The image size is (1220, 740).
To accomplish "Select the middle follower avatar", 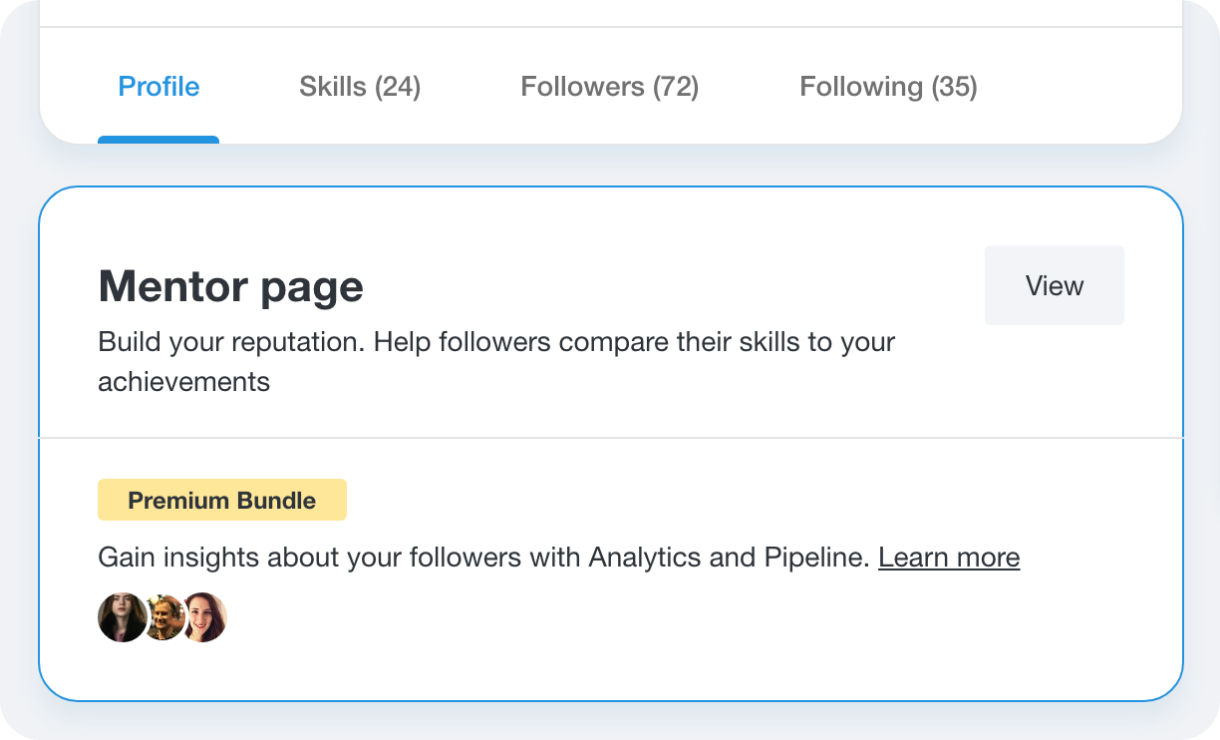I will [164, 618].
